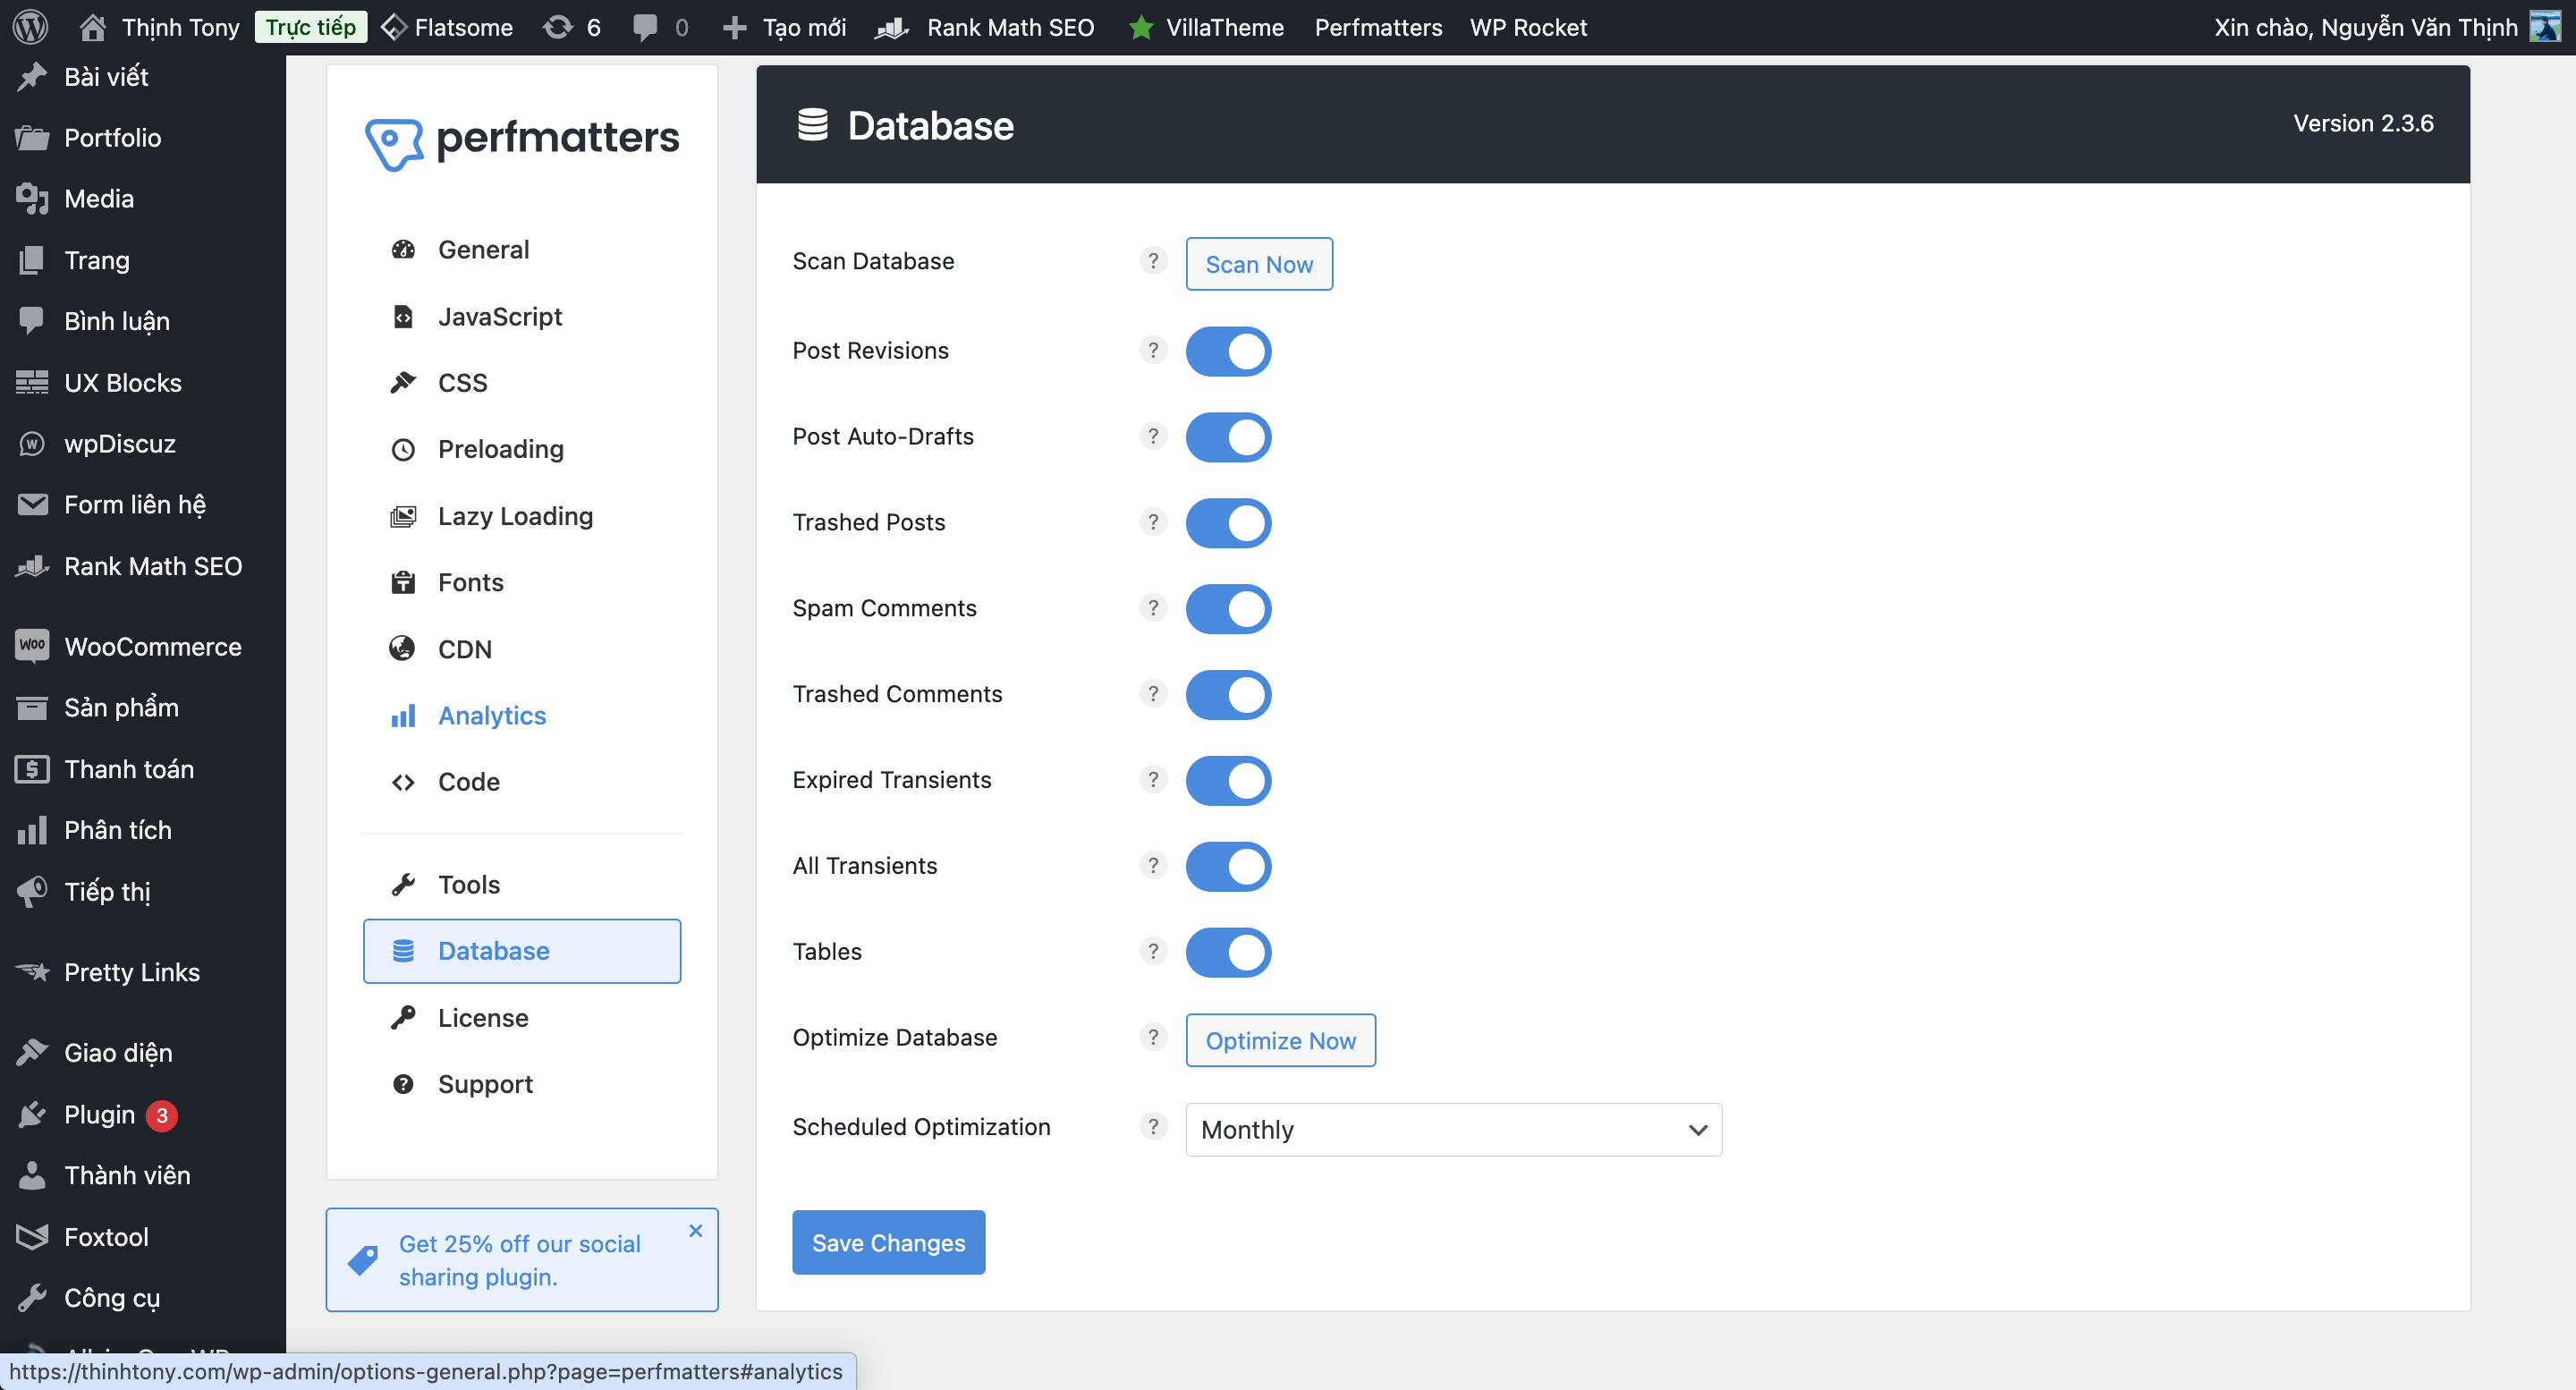This screenshot has width=2576, height=1390.
Task: Expand the WooCommerce sidebar menu
Action: coord(152,646)
